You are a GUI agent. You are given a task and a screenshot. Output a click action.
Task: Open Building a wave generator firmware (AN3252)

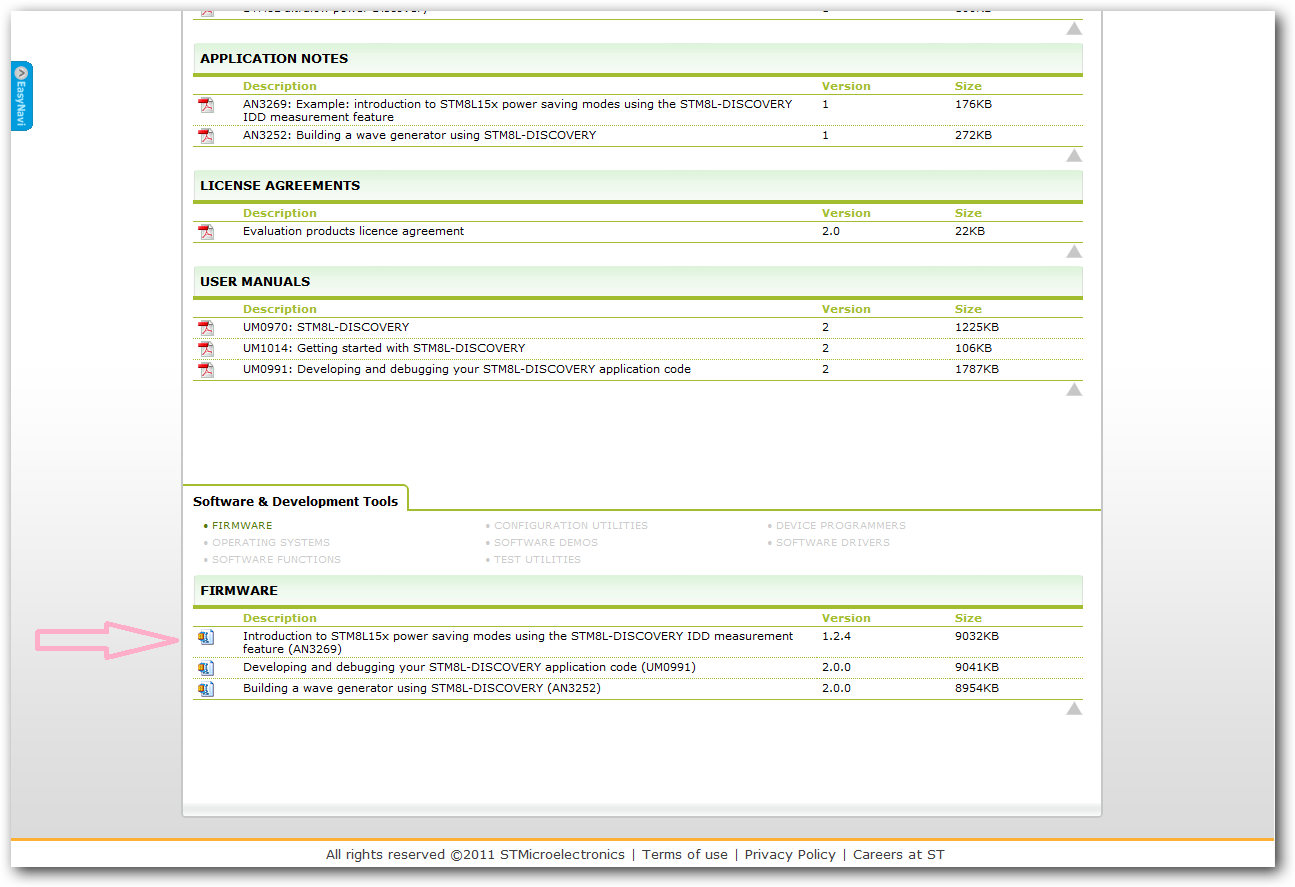(x=422, y=688)
